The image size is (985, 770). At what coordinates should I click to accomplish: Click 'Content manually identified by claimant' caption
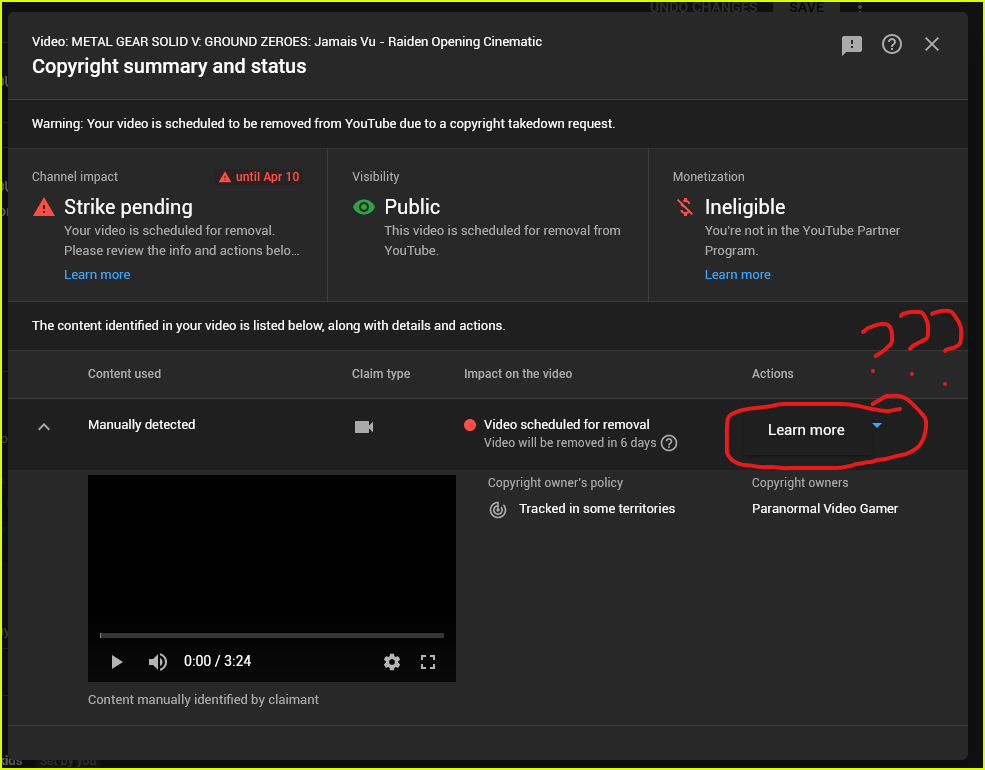click(x=204, y=700)
